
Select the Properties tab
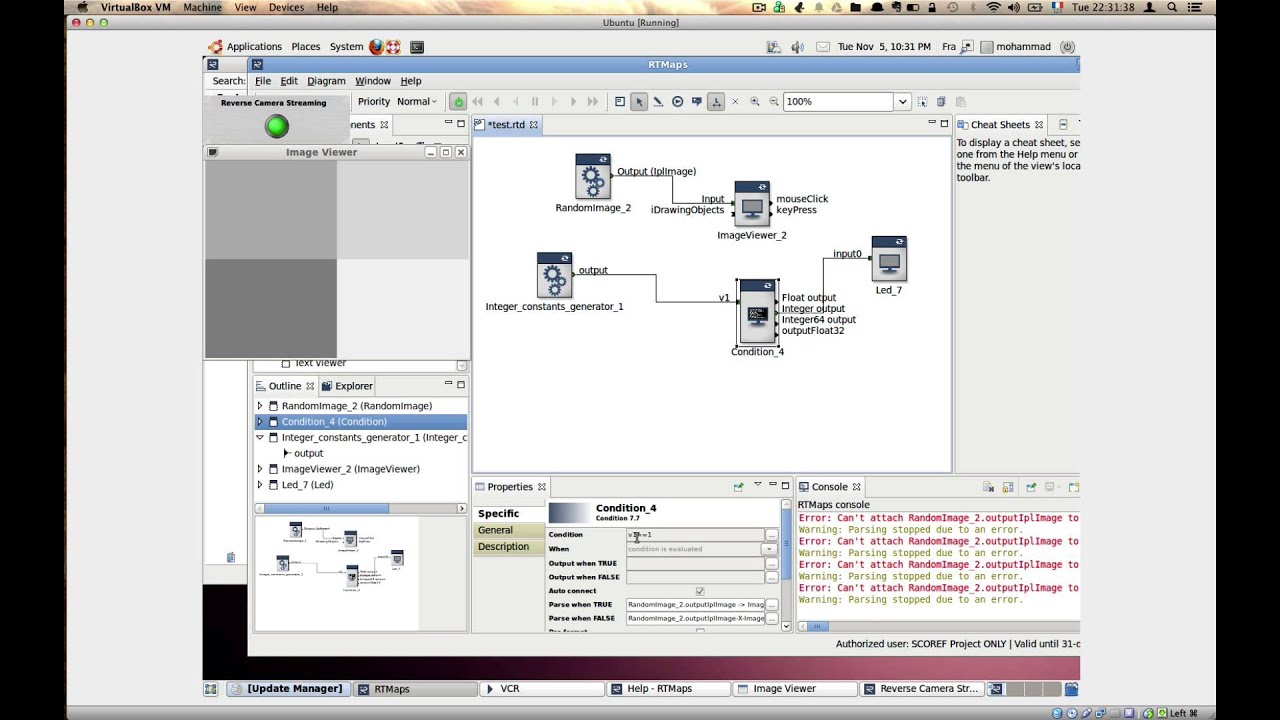pyautogui.click(x=510, y=487)
